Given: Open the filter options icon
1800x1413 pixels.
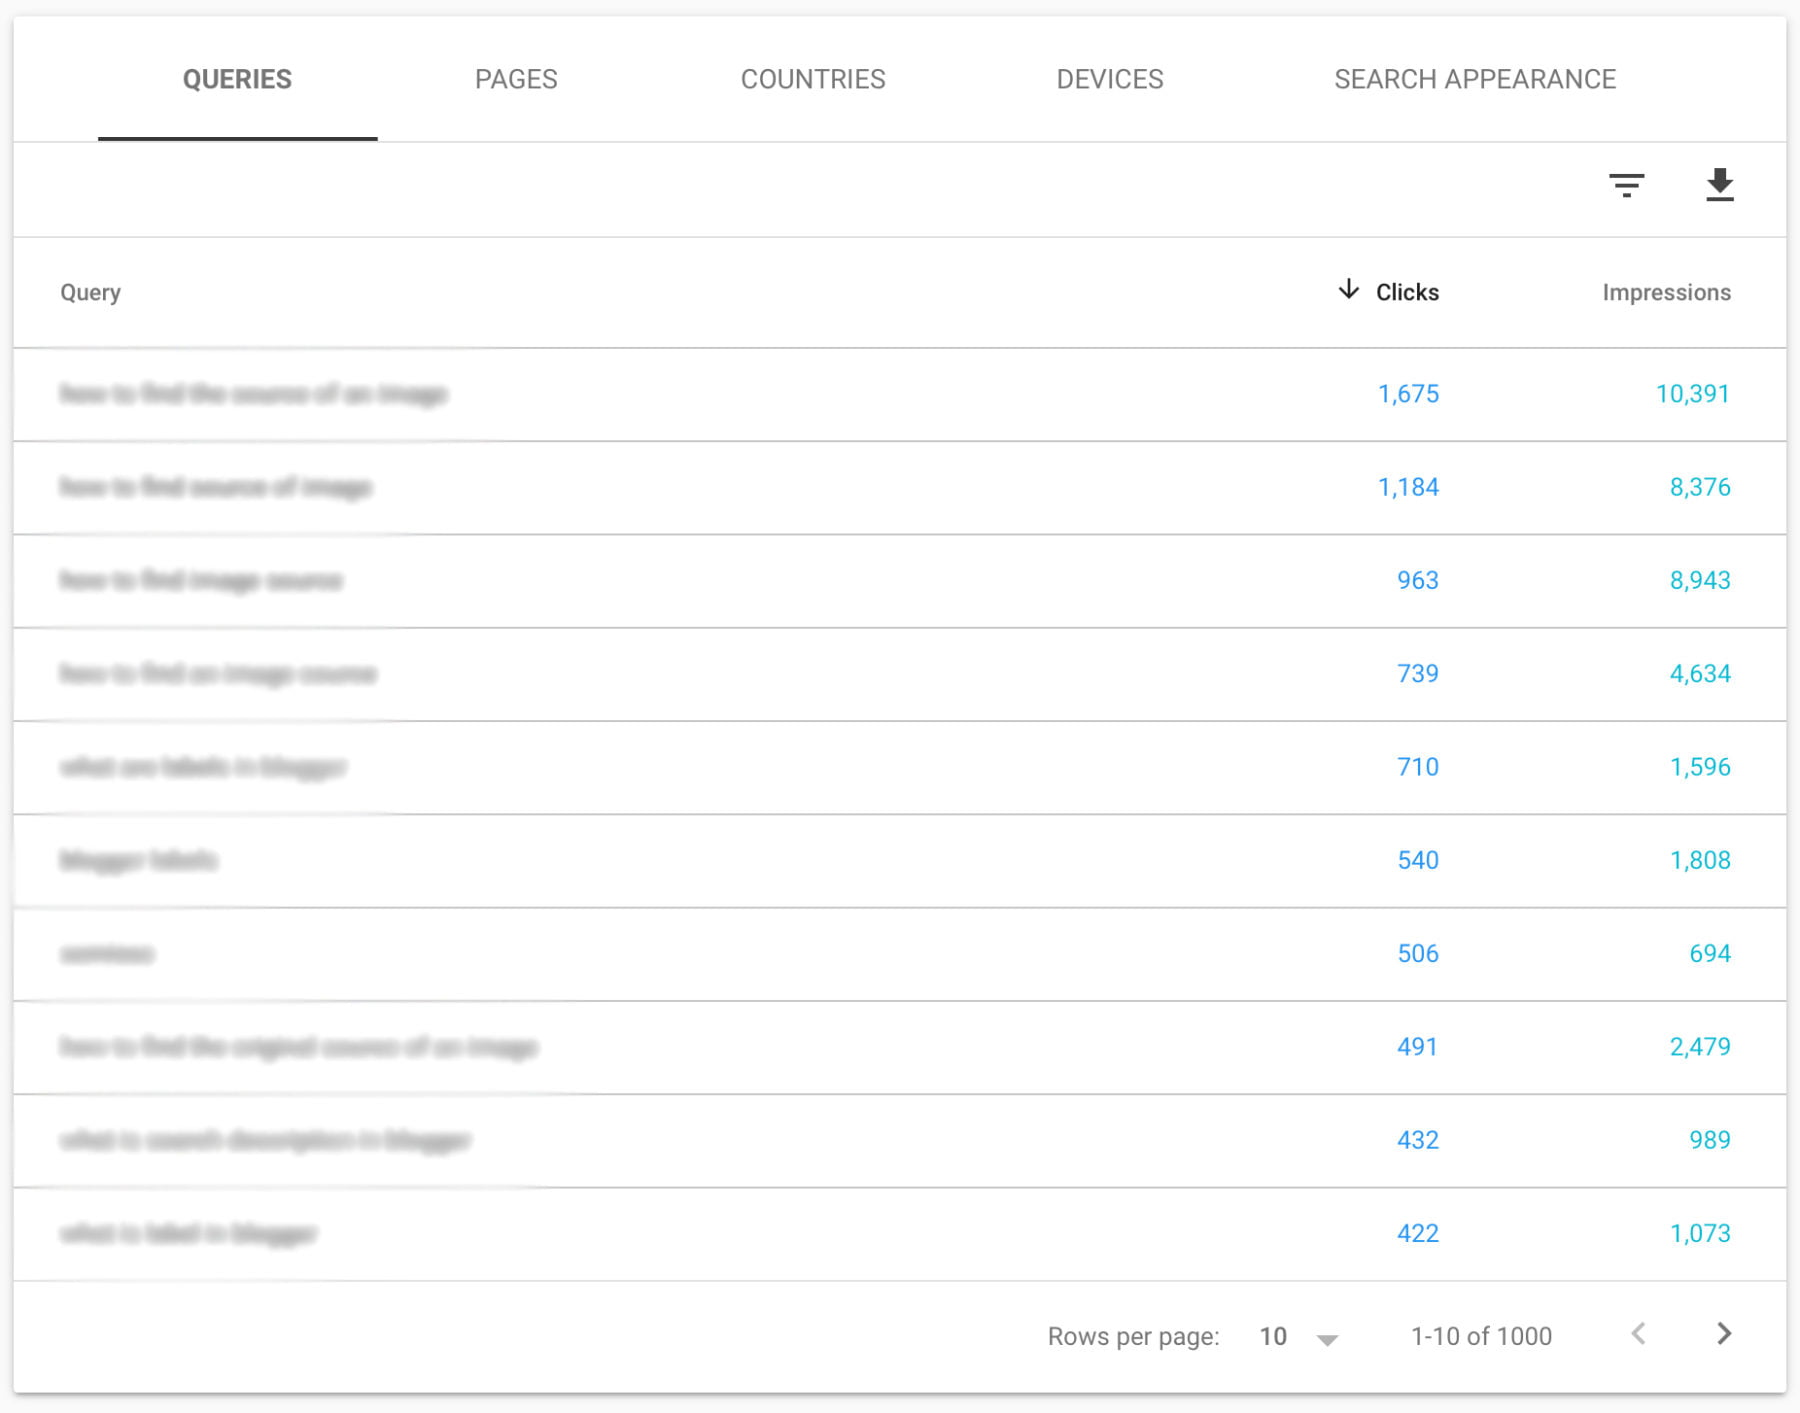Looking at the screenshot, I should tap(1627, 187).
